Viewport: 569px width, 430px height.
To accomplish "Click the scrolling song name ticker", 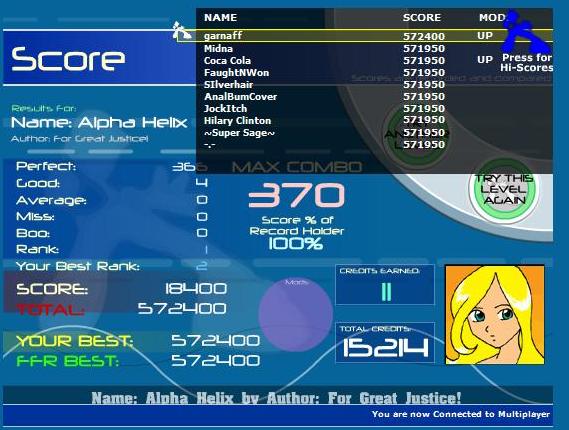I will coord(276,398).
